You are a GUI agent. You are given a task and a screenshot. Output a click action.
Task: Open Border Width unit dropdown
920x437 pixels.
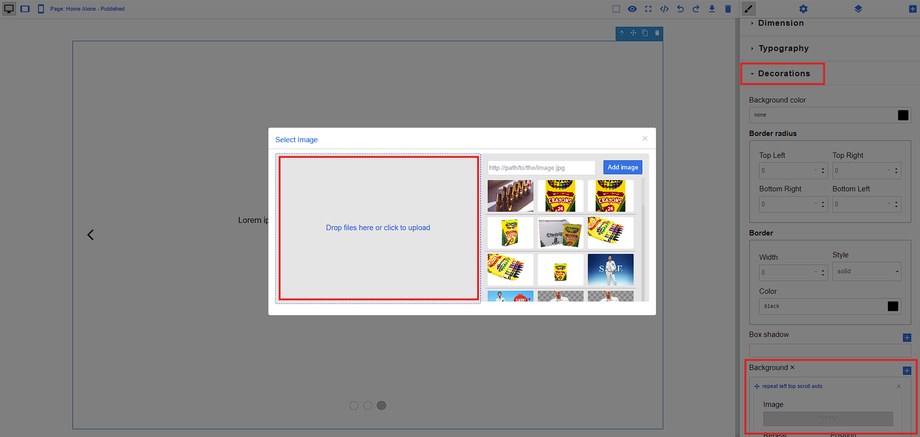(x=816, y=272)
